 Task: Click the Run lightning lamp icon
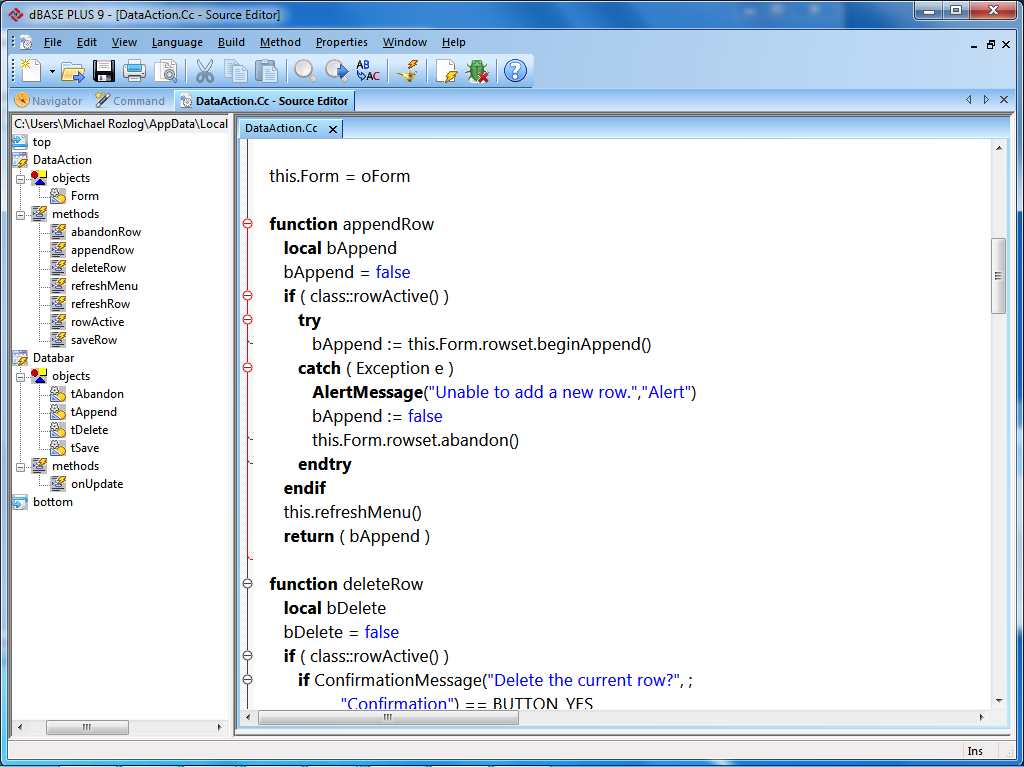[x=408, y=71]
